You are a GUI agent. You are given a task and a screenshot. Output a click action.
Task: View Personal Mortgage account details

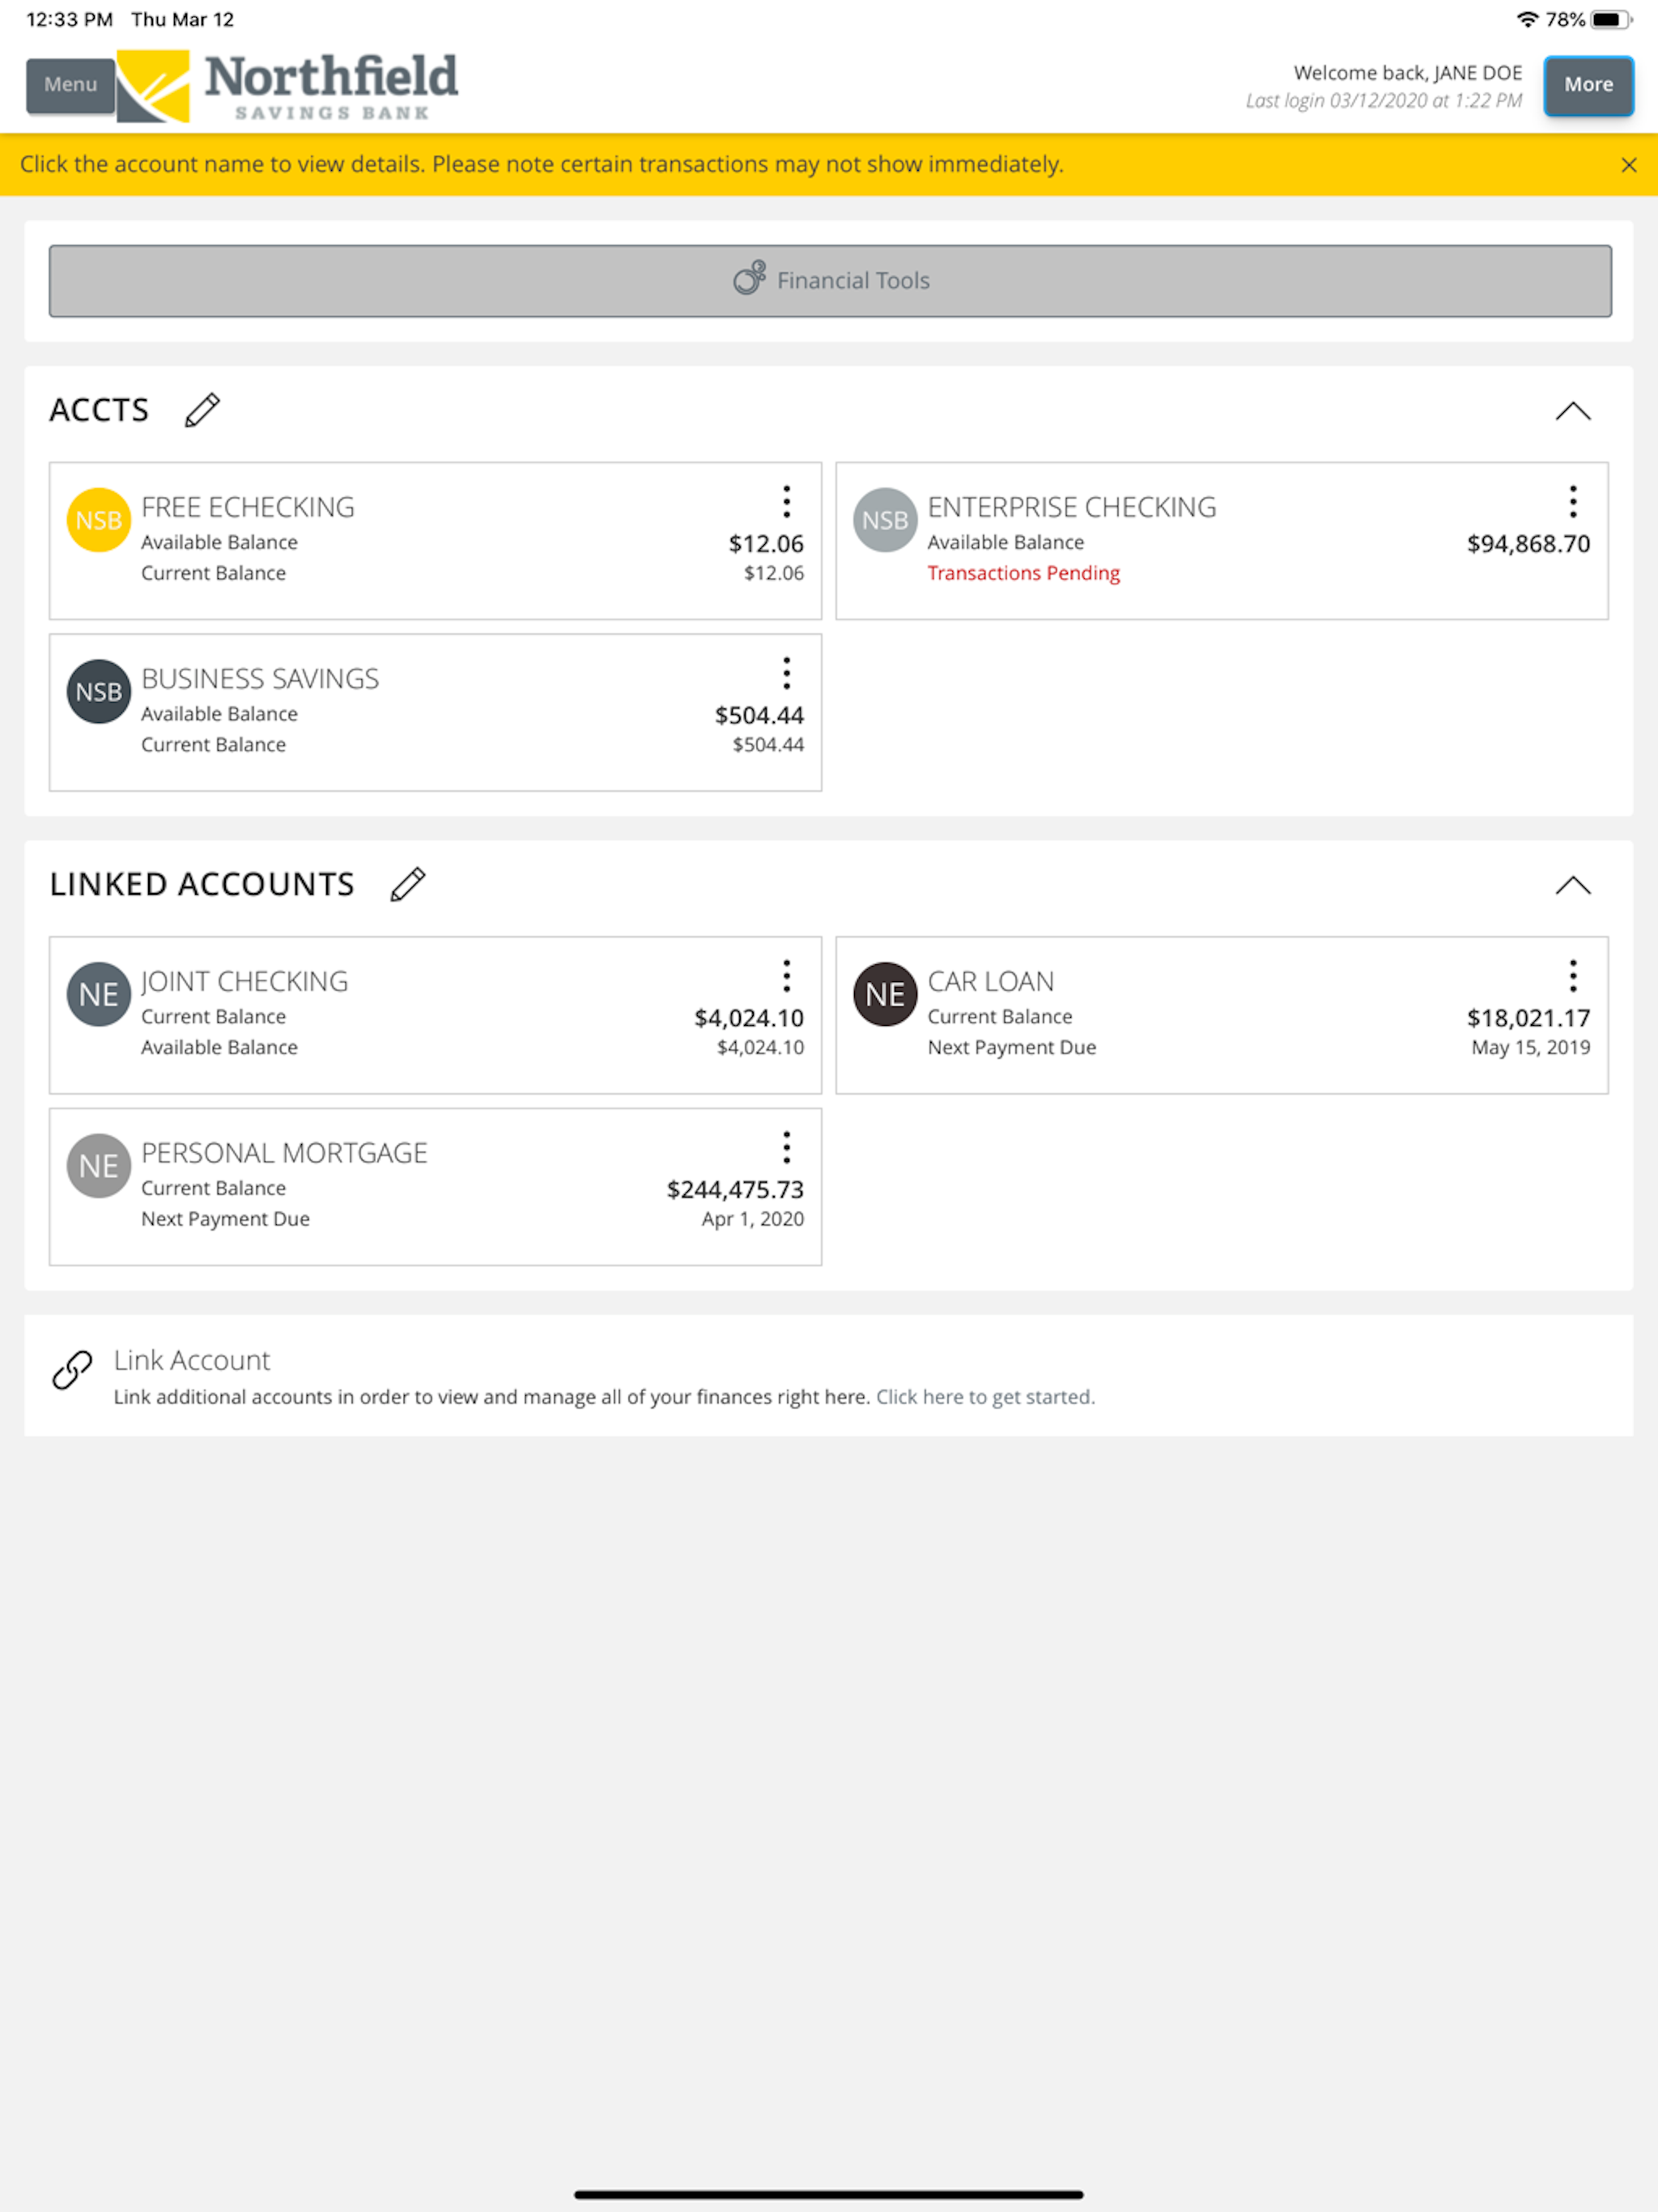tap(284, 1153)
